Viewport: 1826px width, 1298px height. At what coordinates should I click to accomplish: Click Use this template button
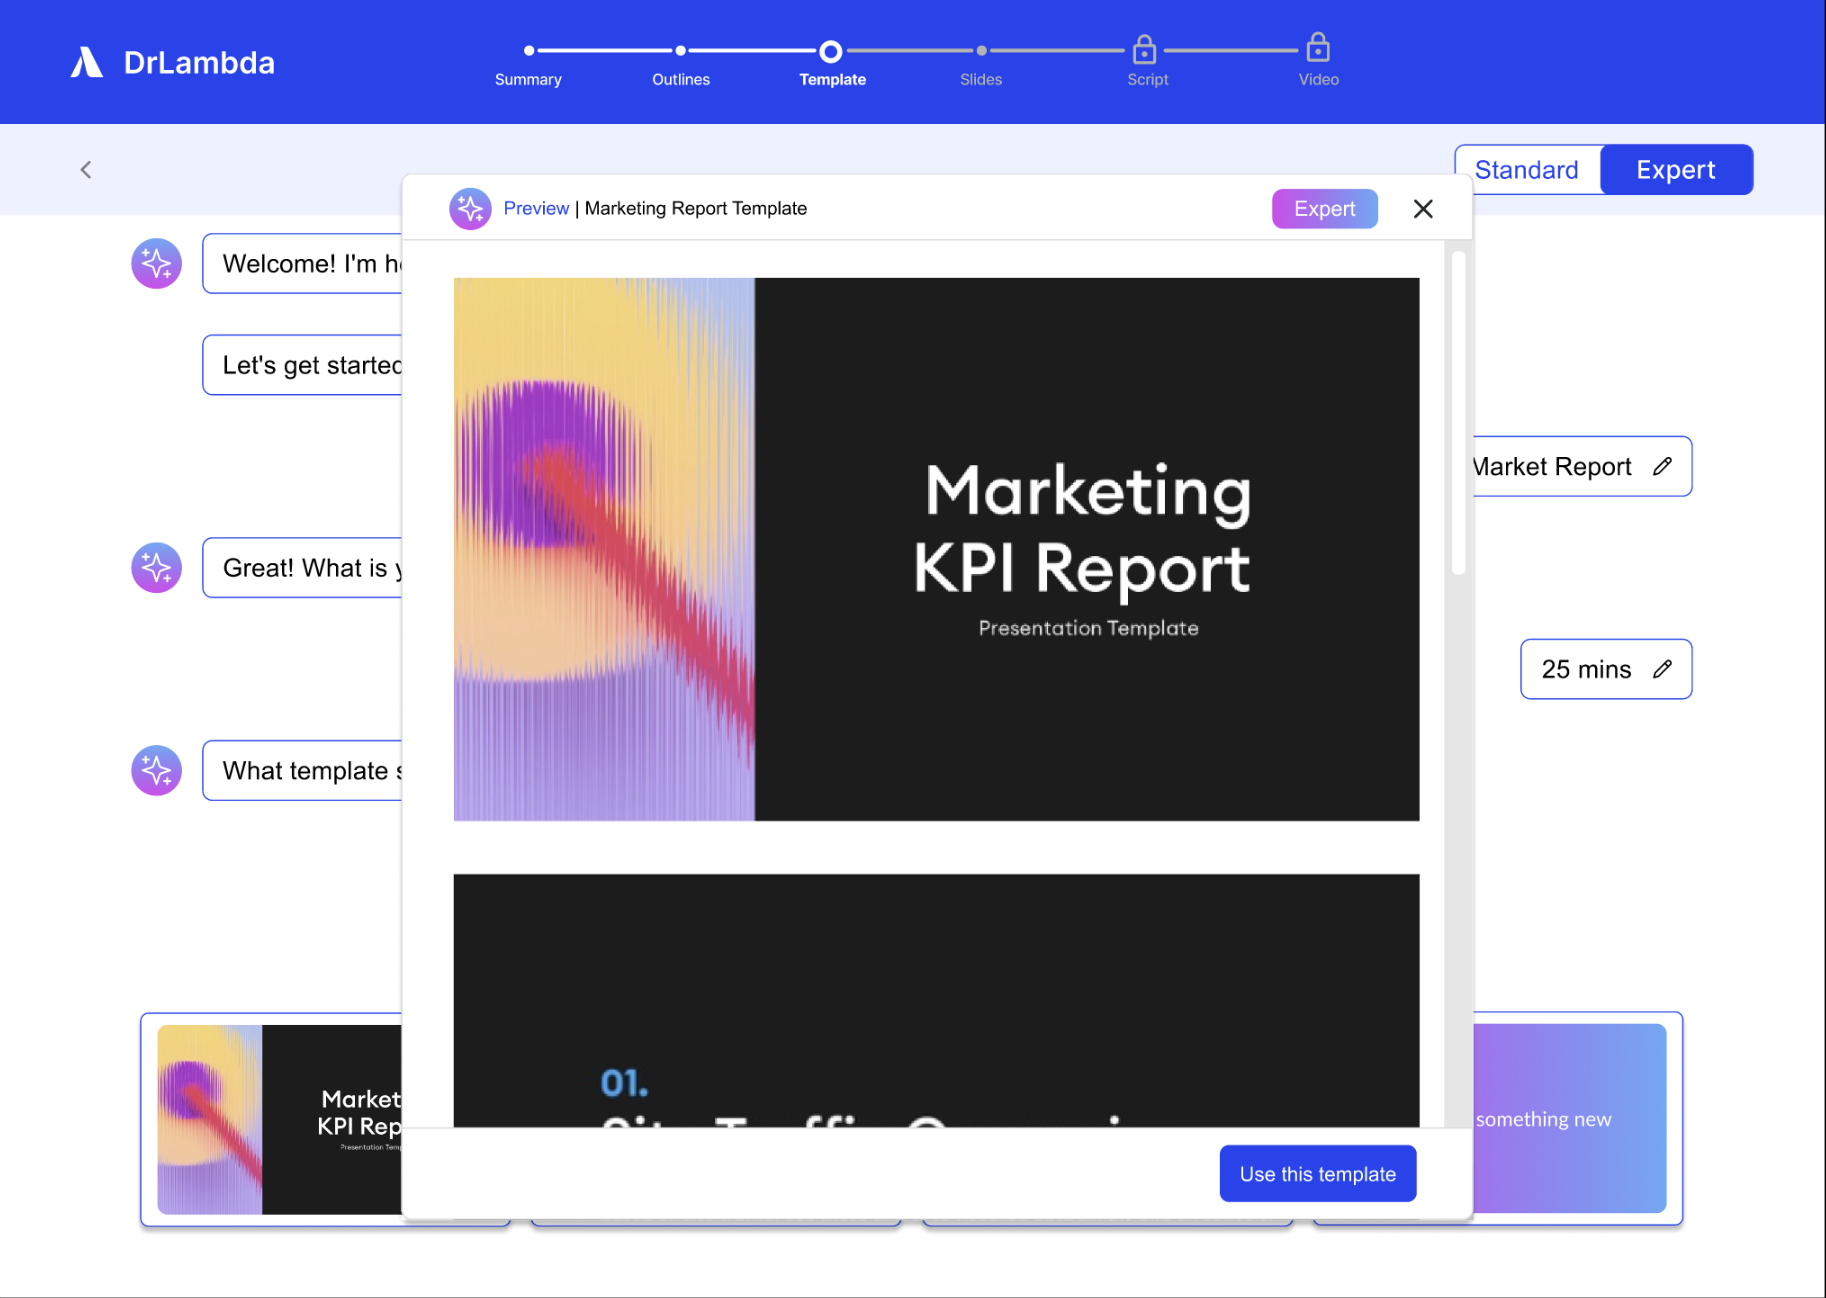tap(1318, 1174)
